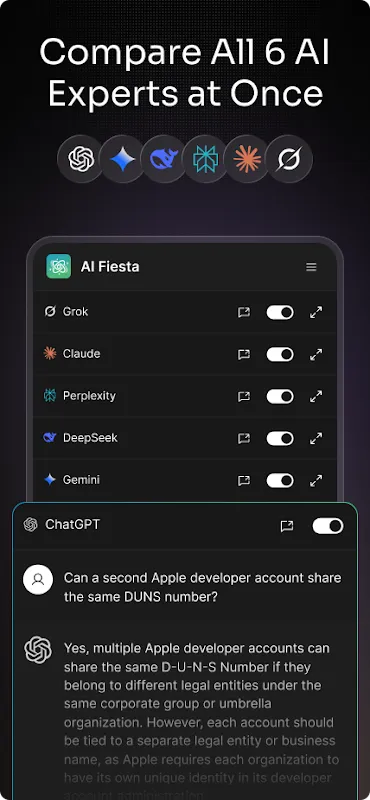370x800 pixels.
Task: Open new chat icon beside Perplexity
Action: point(244,396)
